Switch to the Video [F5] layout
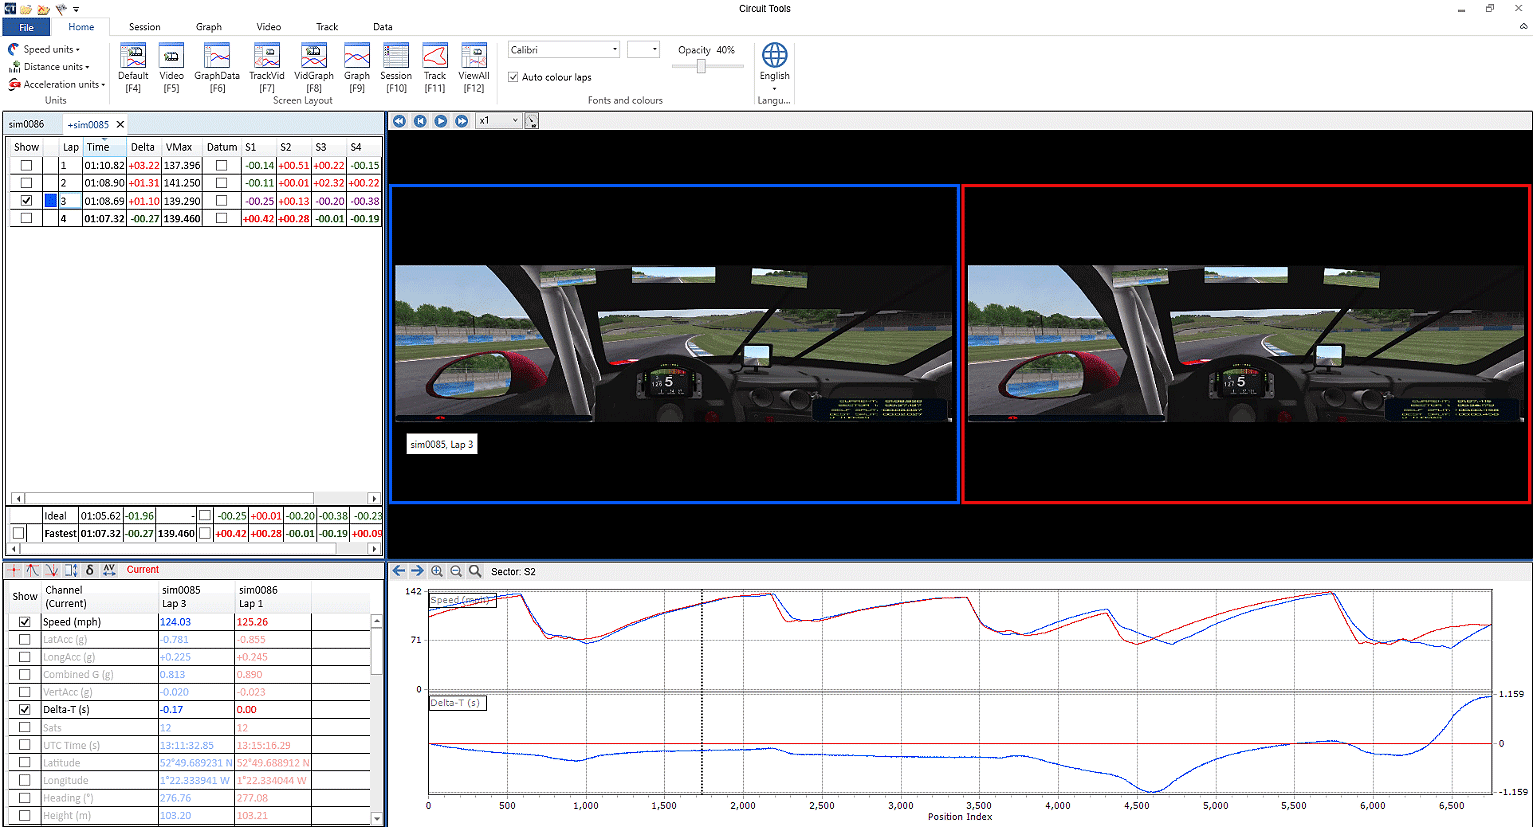Screen dimensions: 1533x827 (x=171, y=68)
